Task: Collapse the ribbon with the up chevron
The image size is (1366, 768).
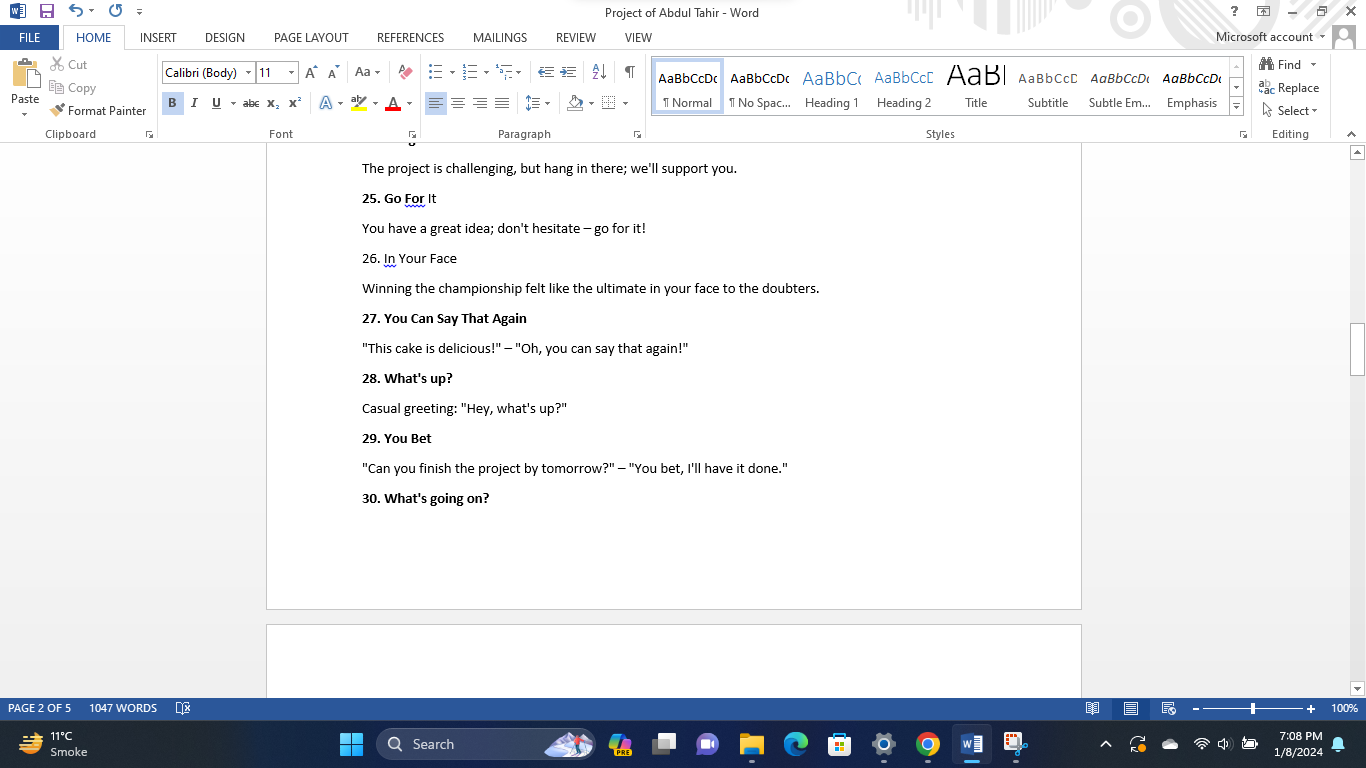Action: click(1351, 134)
